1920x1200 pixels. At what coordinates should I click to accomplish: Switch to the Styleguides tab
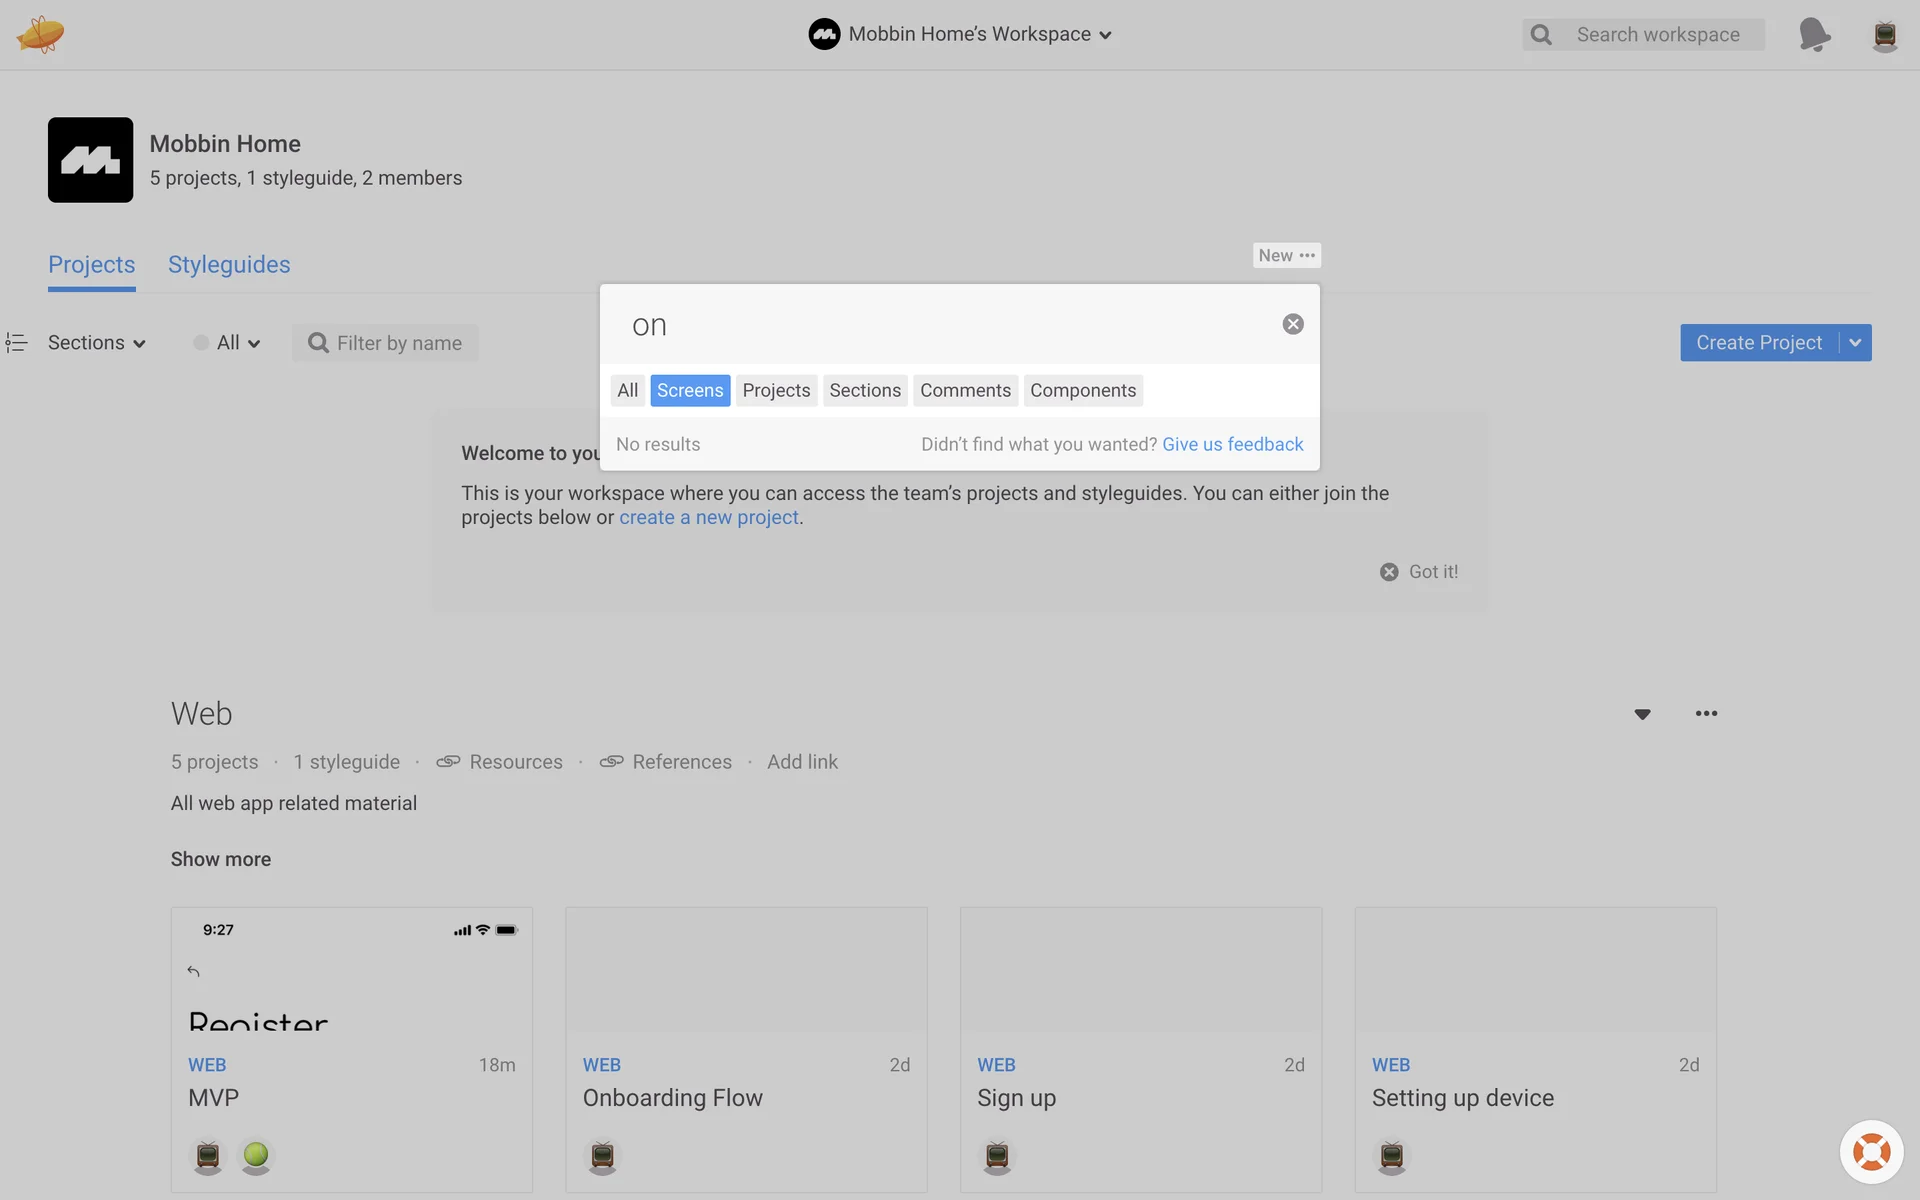229,265
